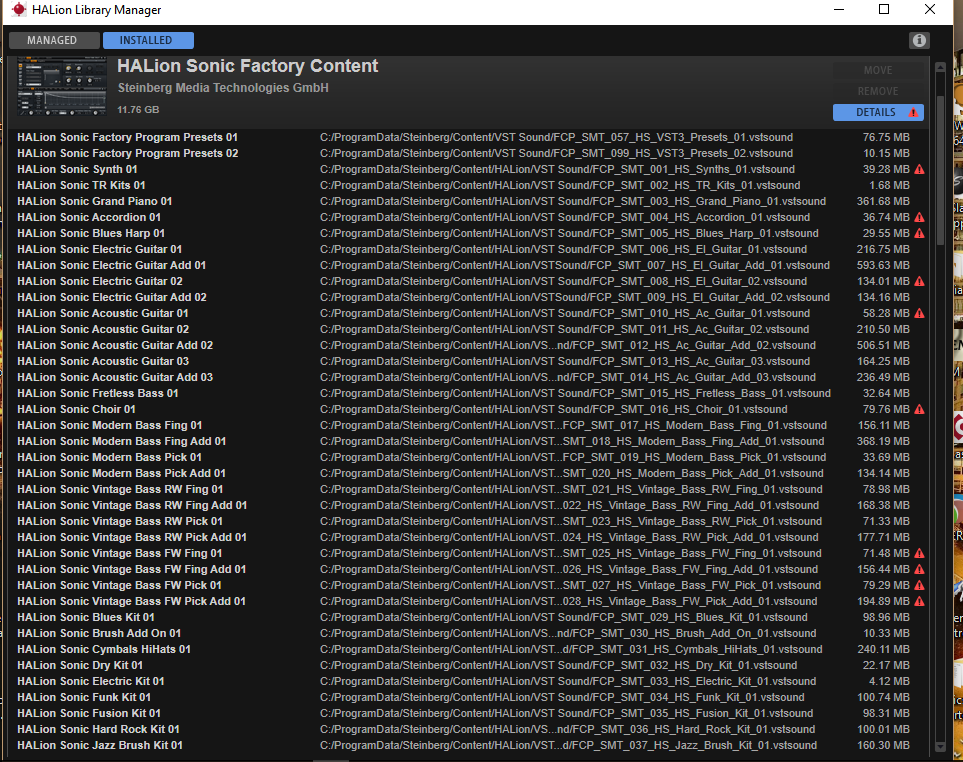The image size is (963, 762).
Task: Select HALion Sonic Hard Rock Kit 01
Action: click(x=469, y=729)
